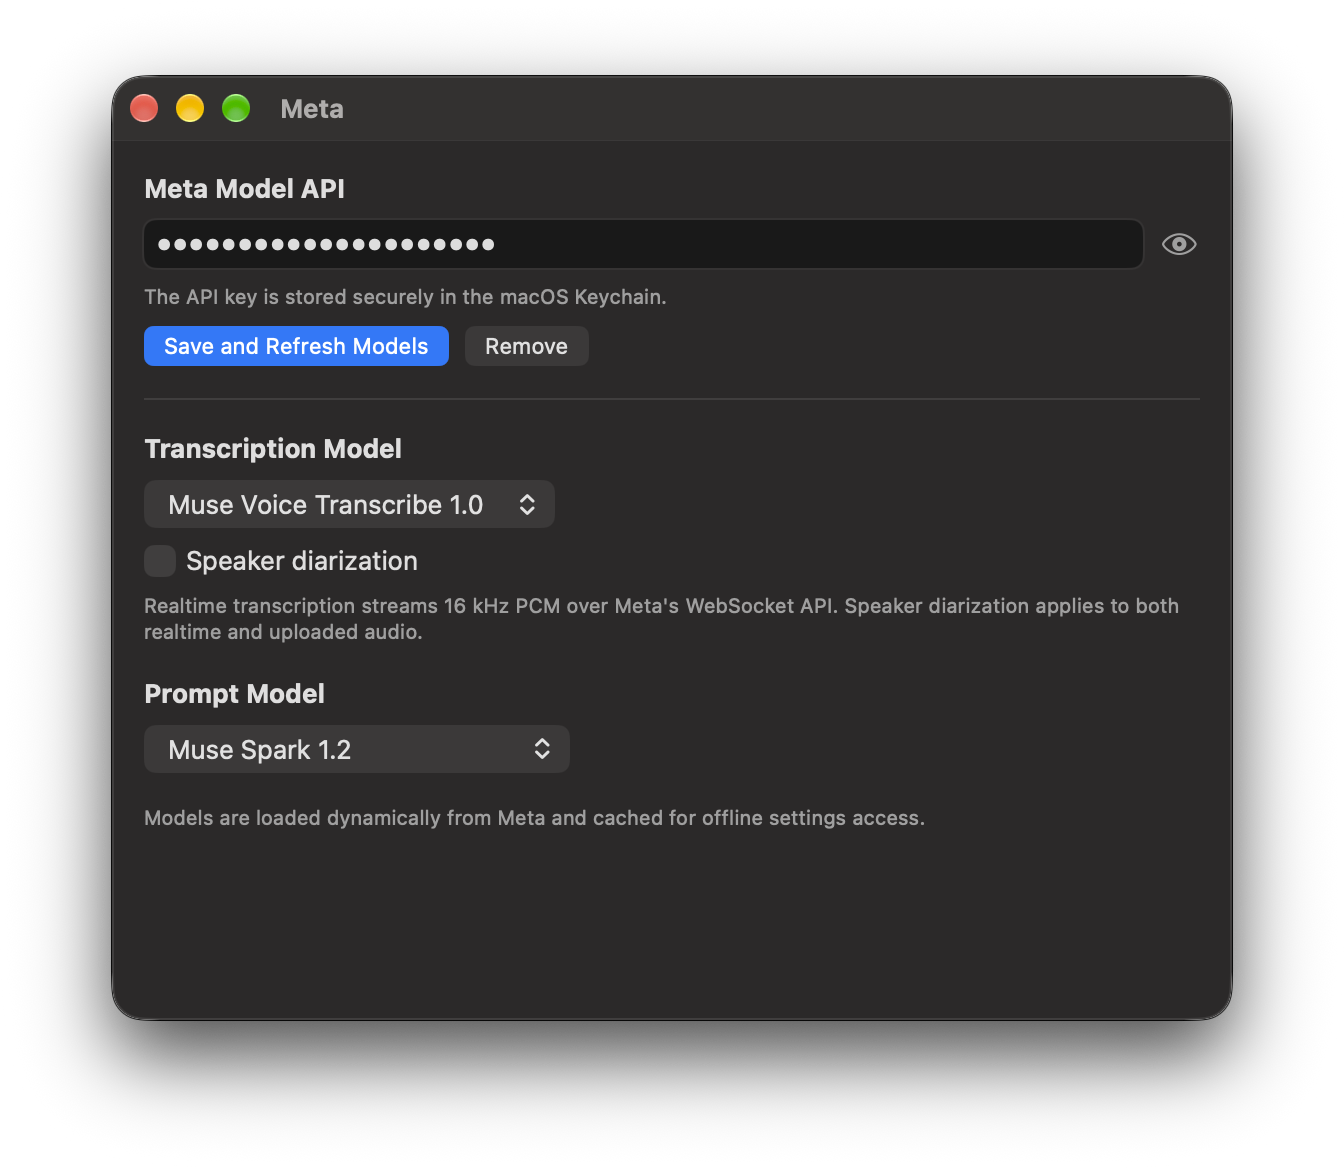Reveal the API key with the eye icon
The height and width of the screenshot is (1168, 1344).
pos(1179,244)
